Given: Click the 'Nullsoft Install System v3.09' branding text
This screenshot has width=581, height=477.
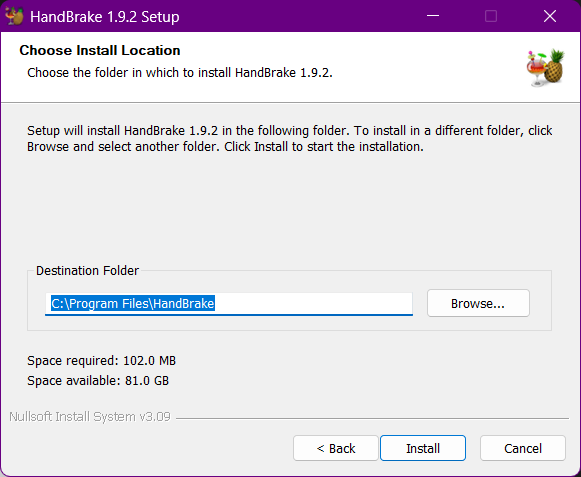Looking at the screenshot, I should click(90, 417).
